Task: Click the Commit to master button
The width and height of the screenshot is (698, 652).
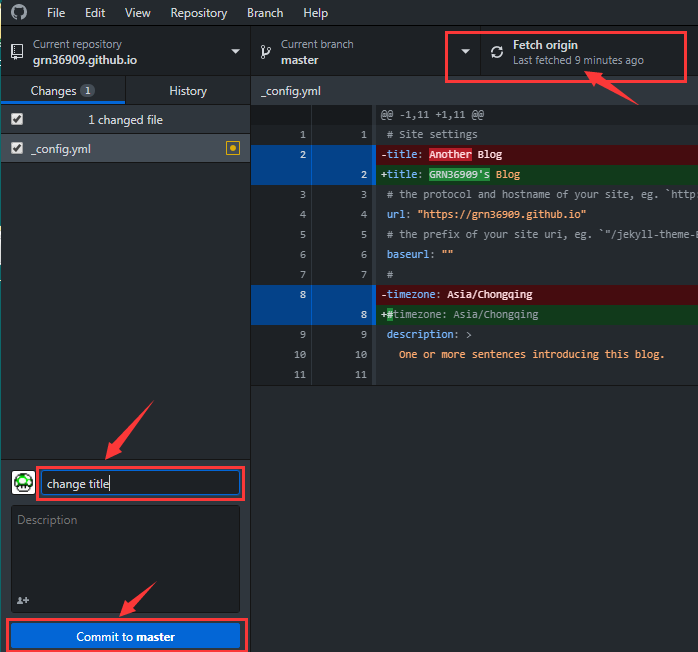Action: coord(126,636)
